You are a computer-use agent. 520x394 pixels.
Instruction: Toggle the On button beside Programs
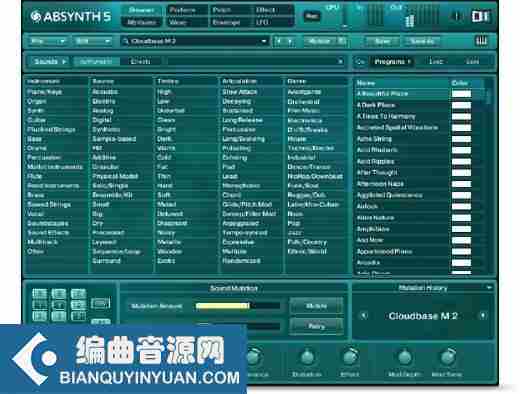click(361, 62)
